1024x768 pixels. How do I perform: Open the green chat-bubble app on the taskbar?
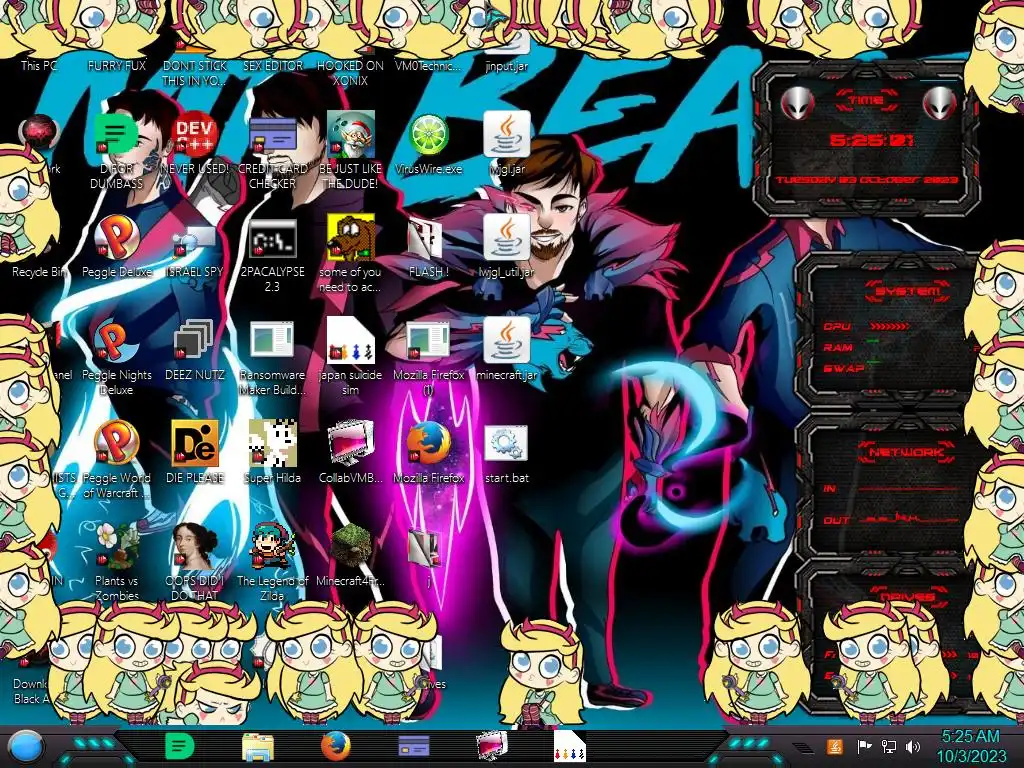tap(180, 746)
